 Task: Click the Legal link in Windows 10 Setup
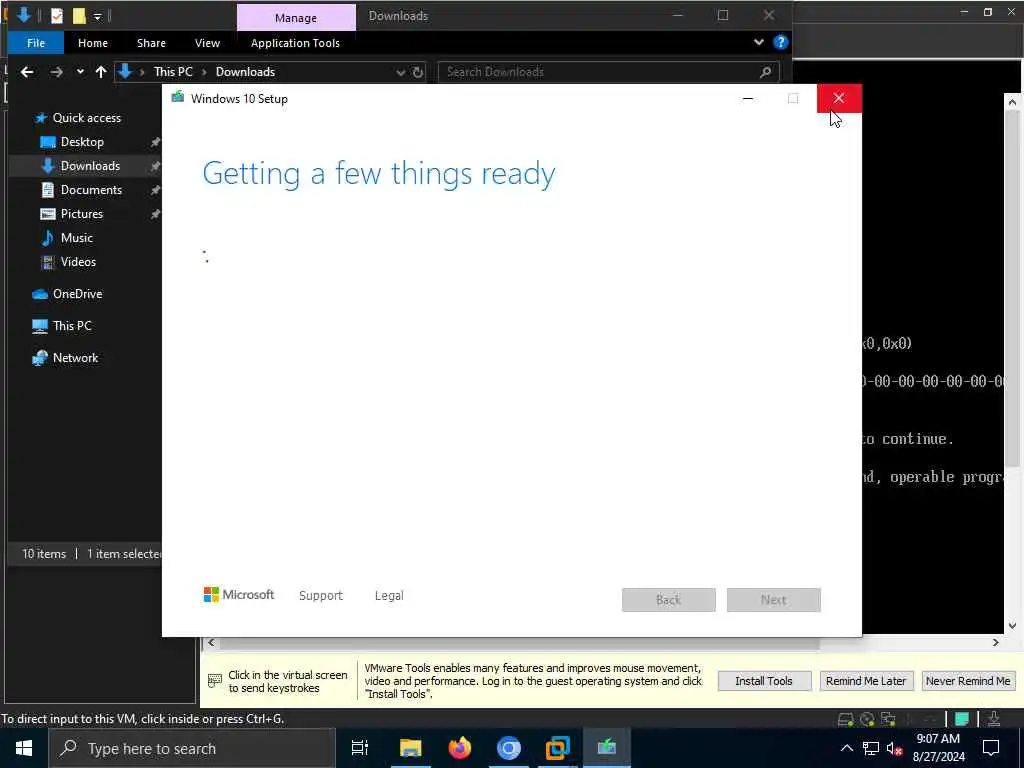(389, 596)
